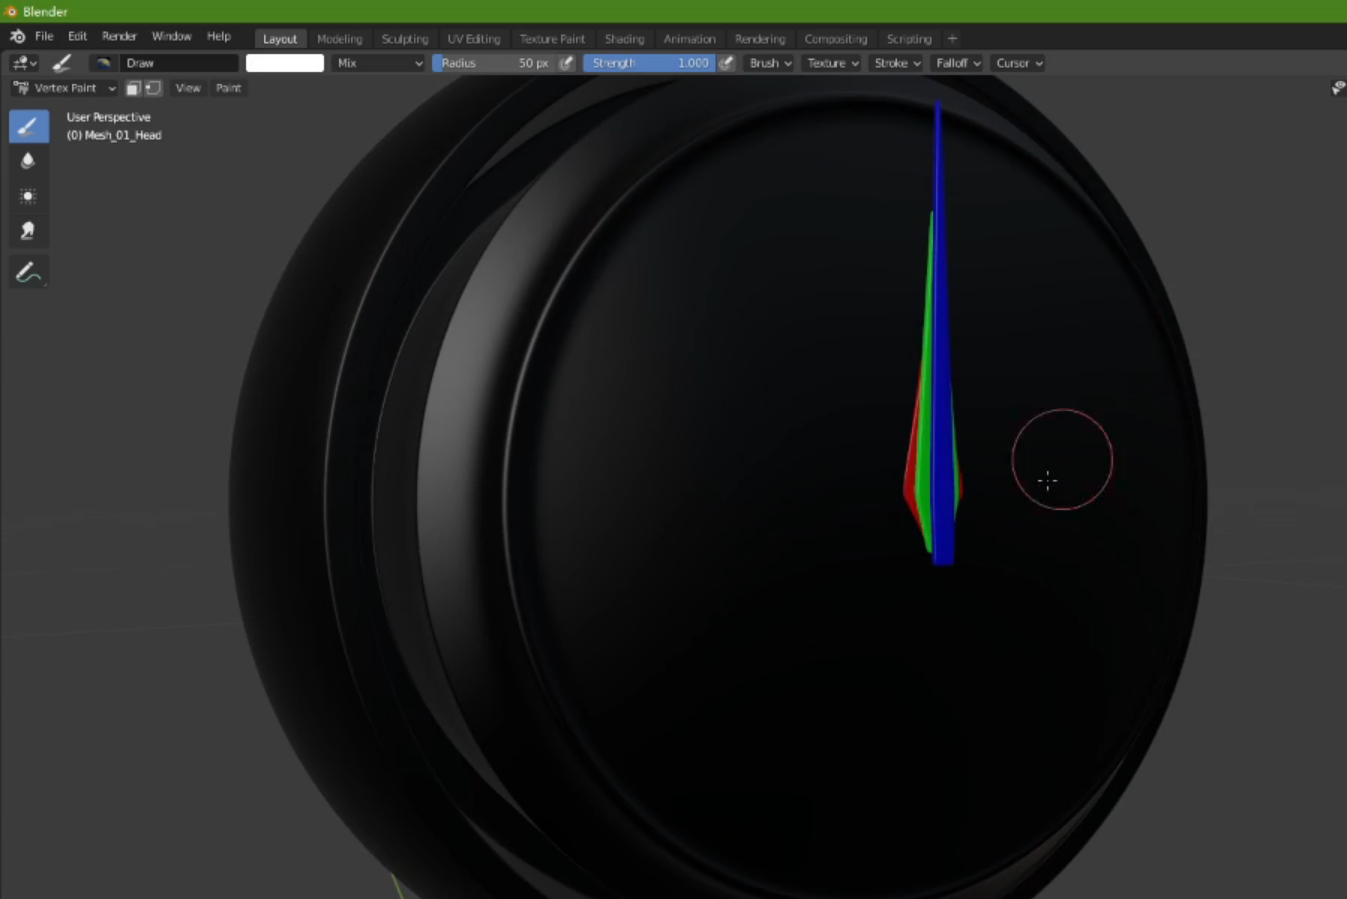The image size is (1347, 899).
Task: Switch to the Sculpting workspace tab
Action: coord(404,39)
